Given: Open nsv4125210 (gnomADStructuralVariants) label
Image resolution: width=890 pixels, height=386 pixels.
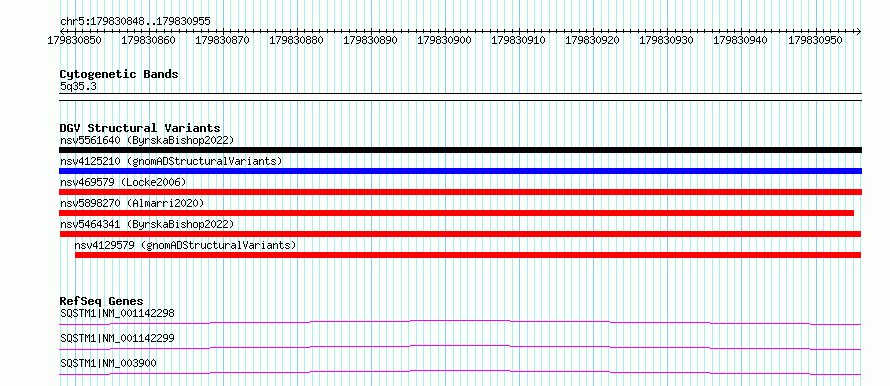Looking at the screenshot, I should [171, 161].
